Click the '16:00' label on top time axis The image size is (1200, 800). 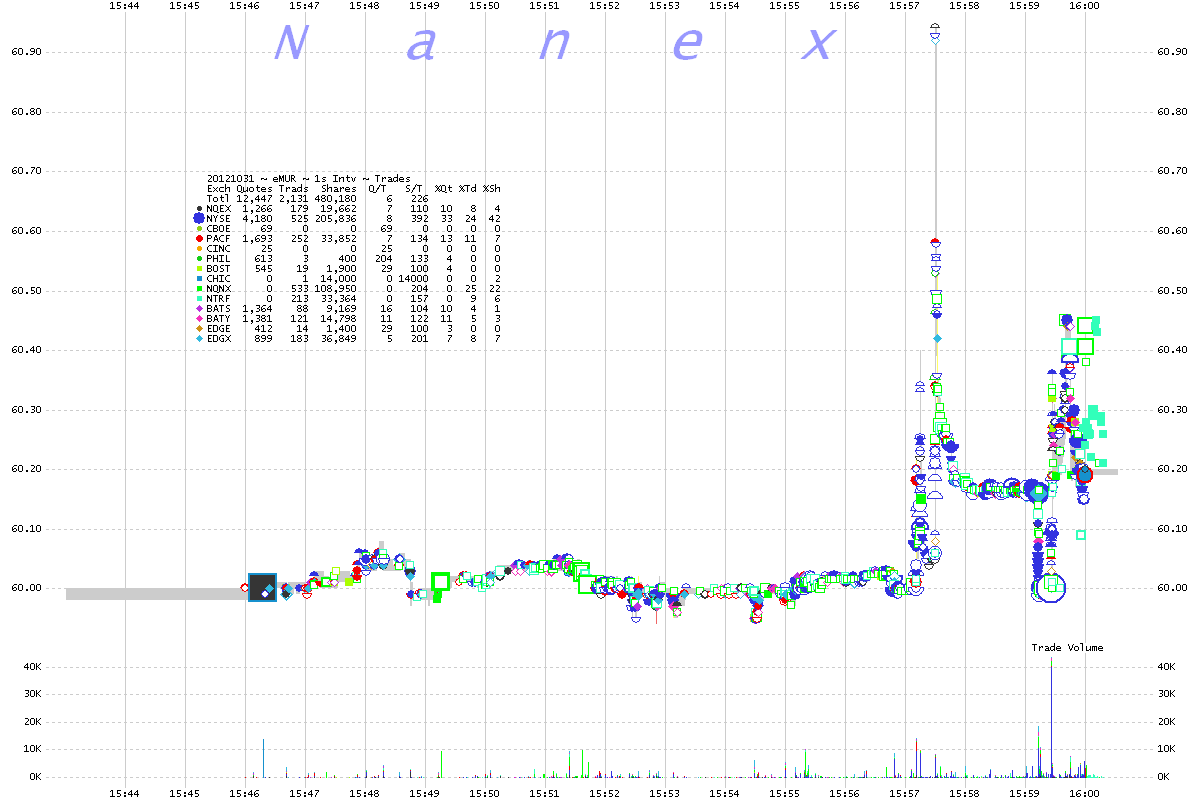(x=1085, y=6)
